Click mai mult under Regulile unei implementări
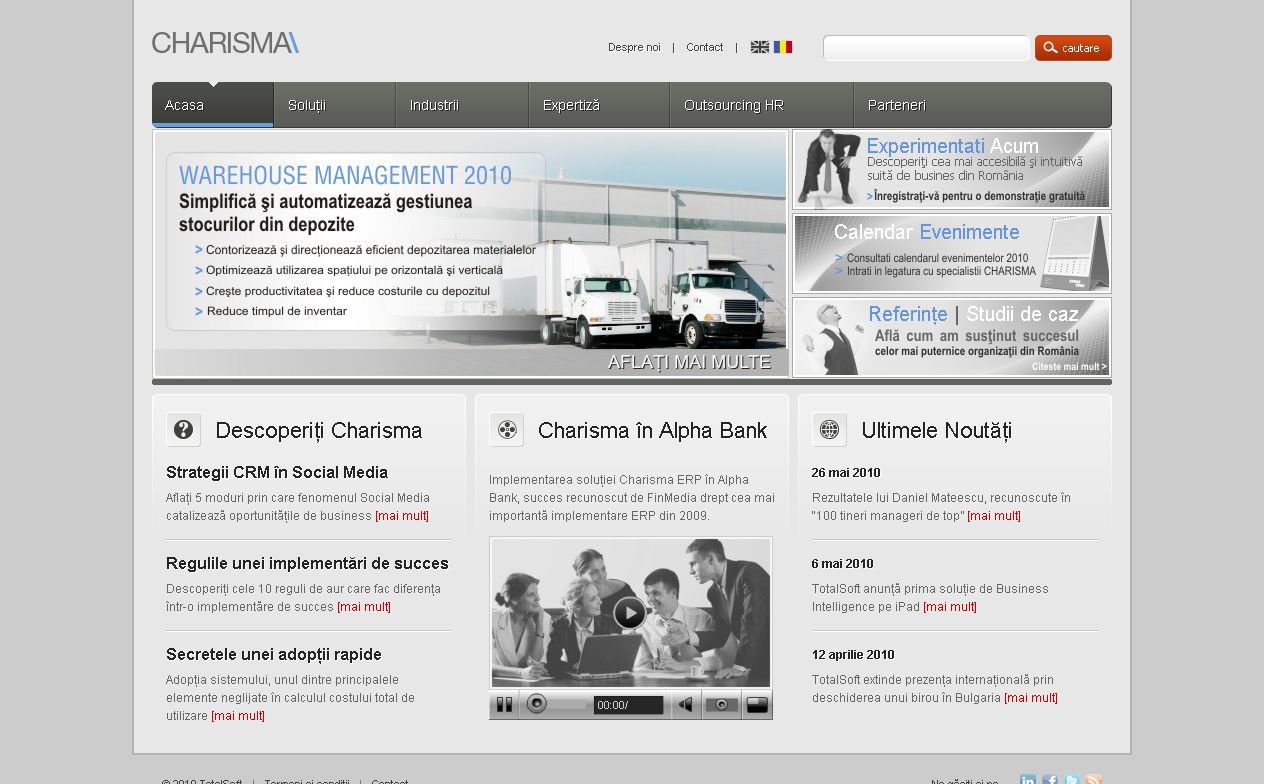The width and height of the screenshot is (1264, 784). click(x=364, y=607)
